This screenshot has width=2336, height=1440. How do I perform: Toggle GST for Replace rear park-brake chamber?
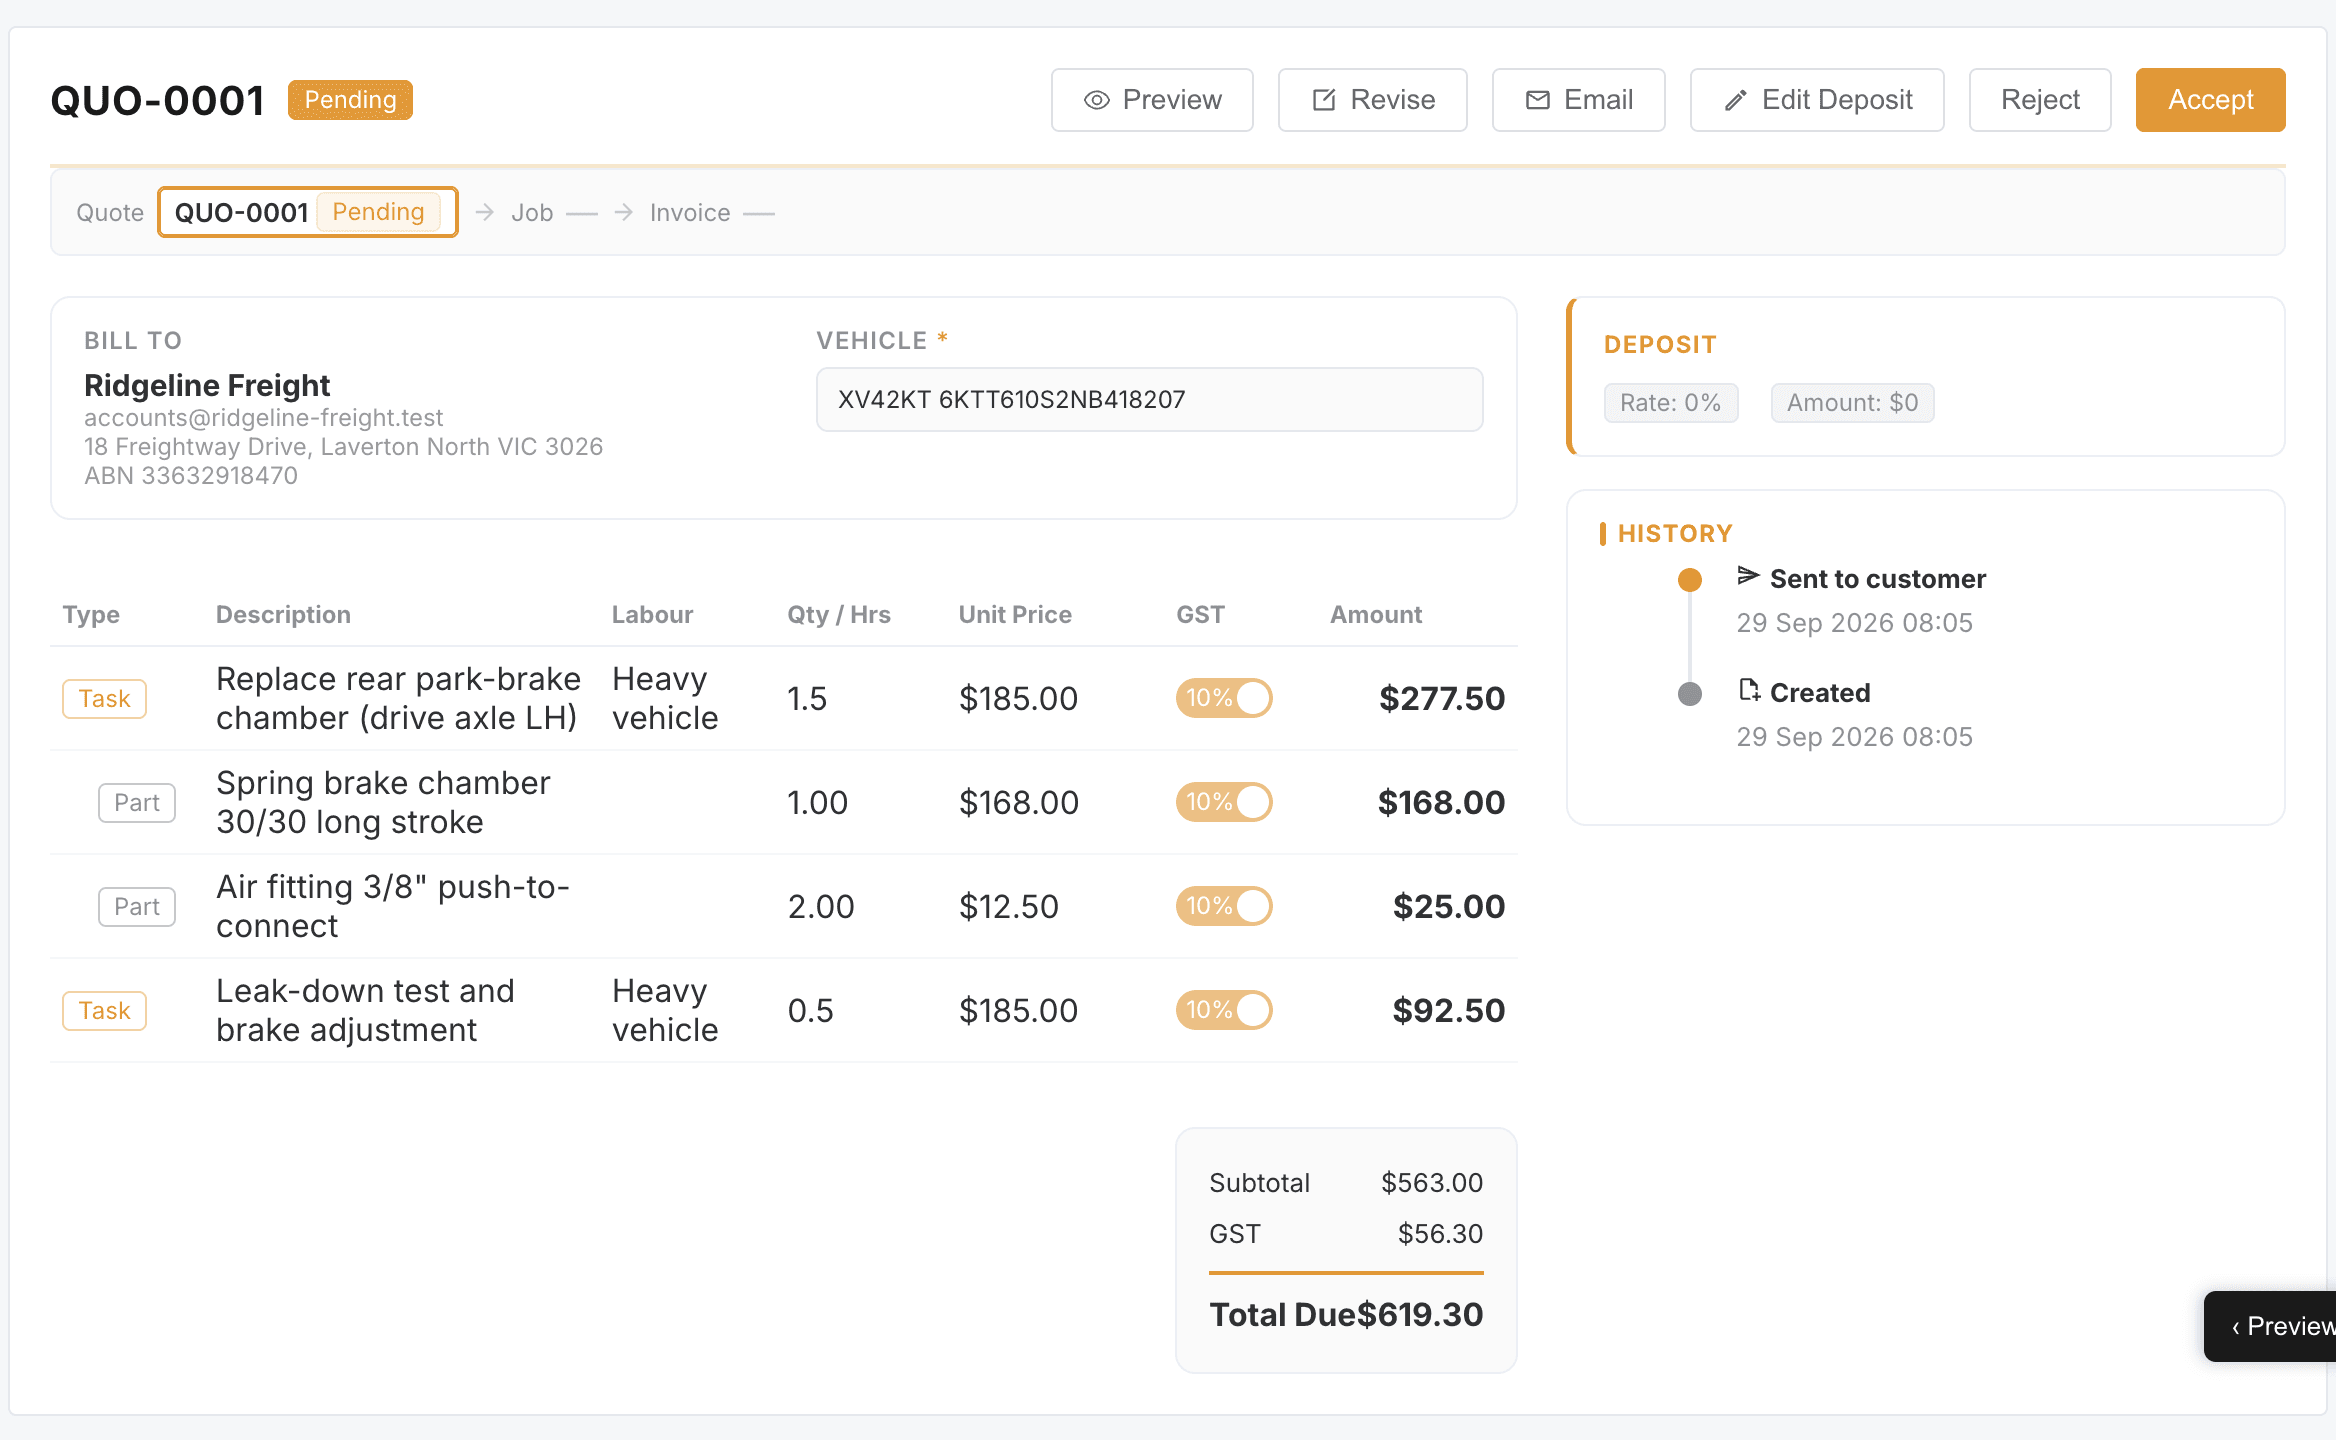pos(1224,698)
